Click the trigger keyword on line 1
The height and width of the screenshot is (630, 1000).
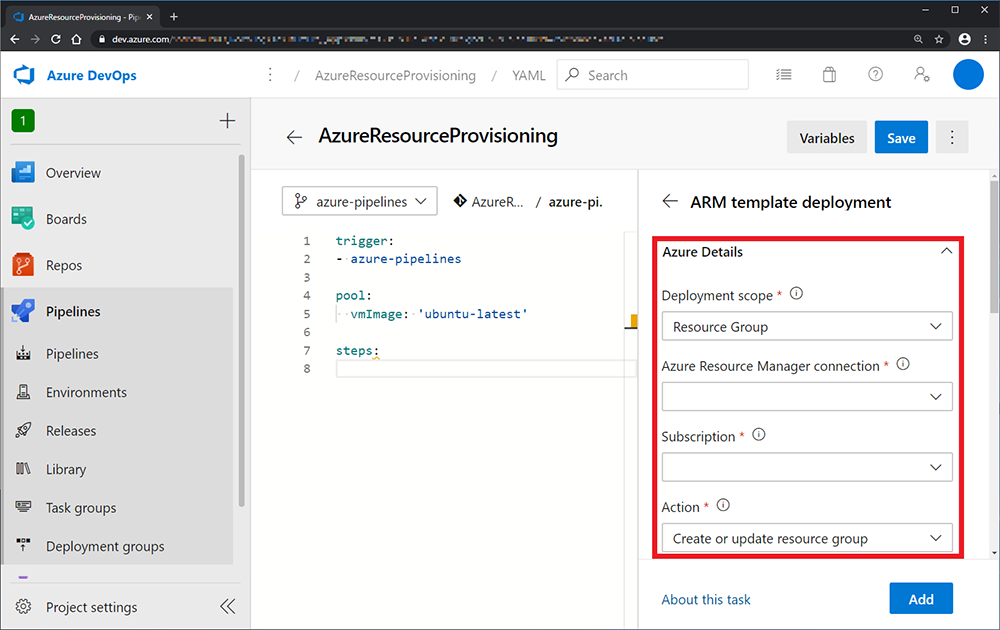pos(362,241)
